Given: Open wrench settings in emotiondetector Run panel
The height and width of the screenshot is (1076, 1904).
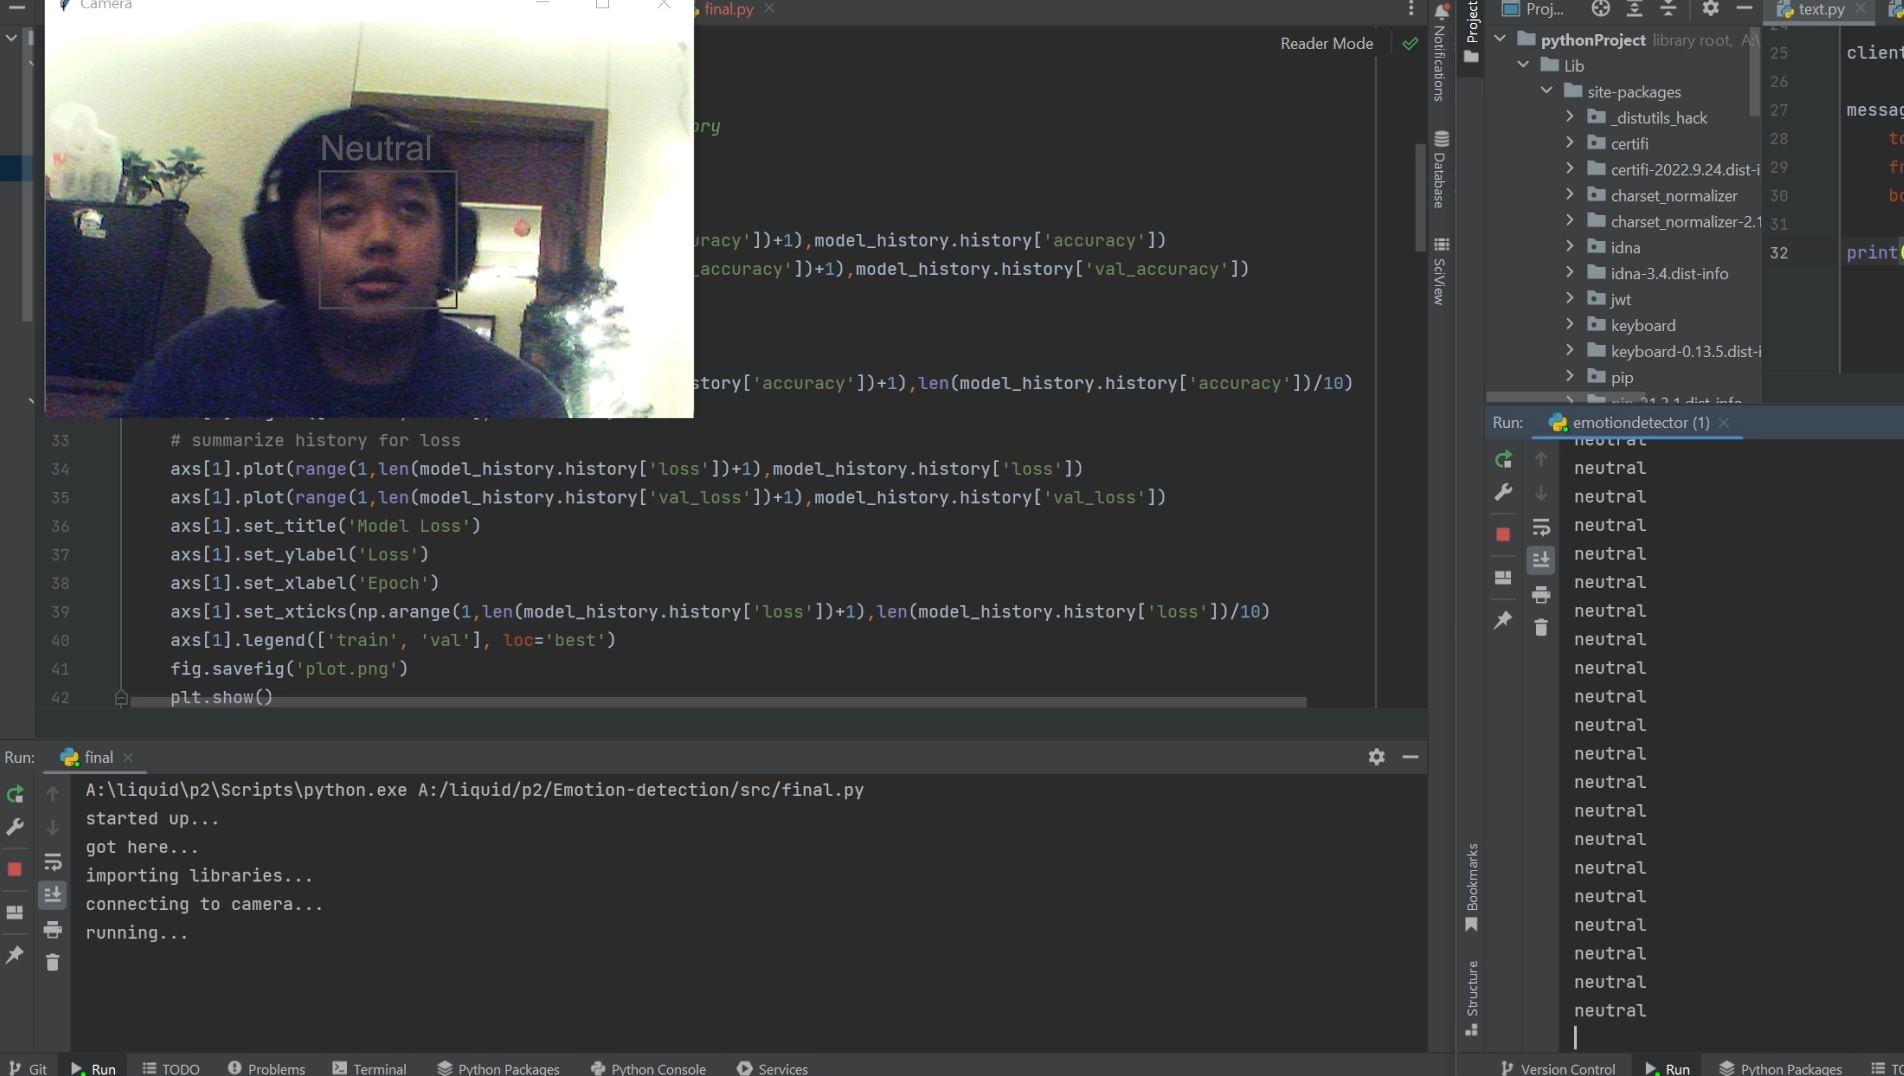Looking at the screenshot, I should pos(1503,492).
